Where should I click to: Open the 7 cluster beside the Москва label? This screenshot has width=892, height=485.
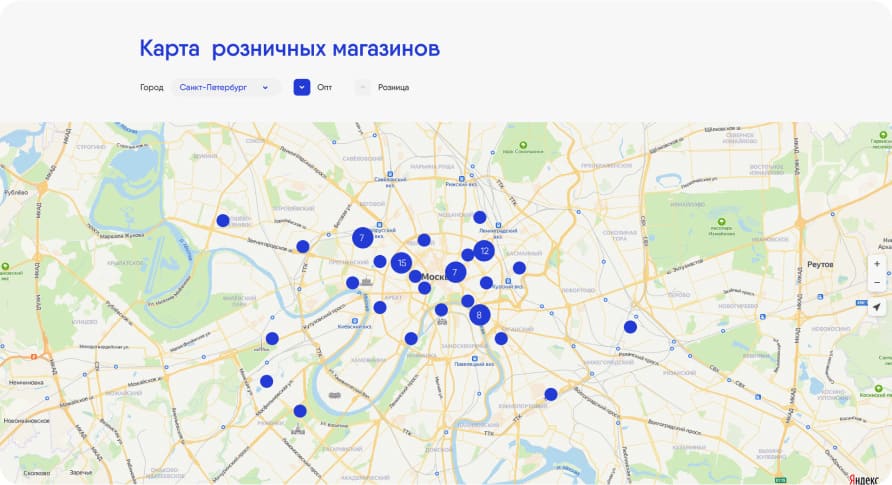tap(455, 272)
